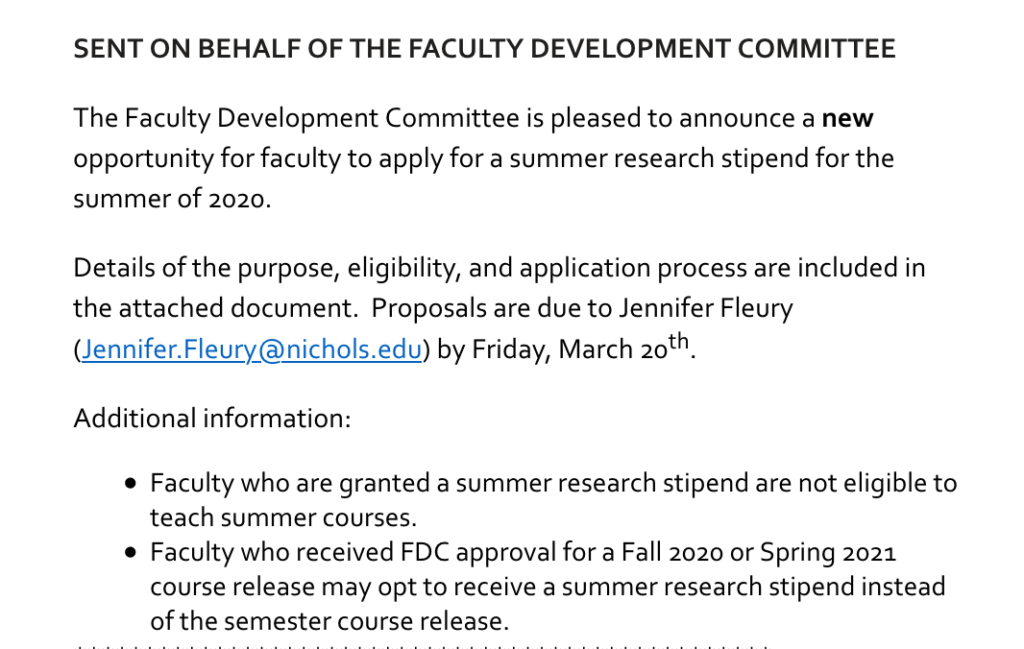Screen dimensions: 1024x649
Task: Click the "Additional information:" text
Action: point(212,418)
